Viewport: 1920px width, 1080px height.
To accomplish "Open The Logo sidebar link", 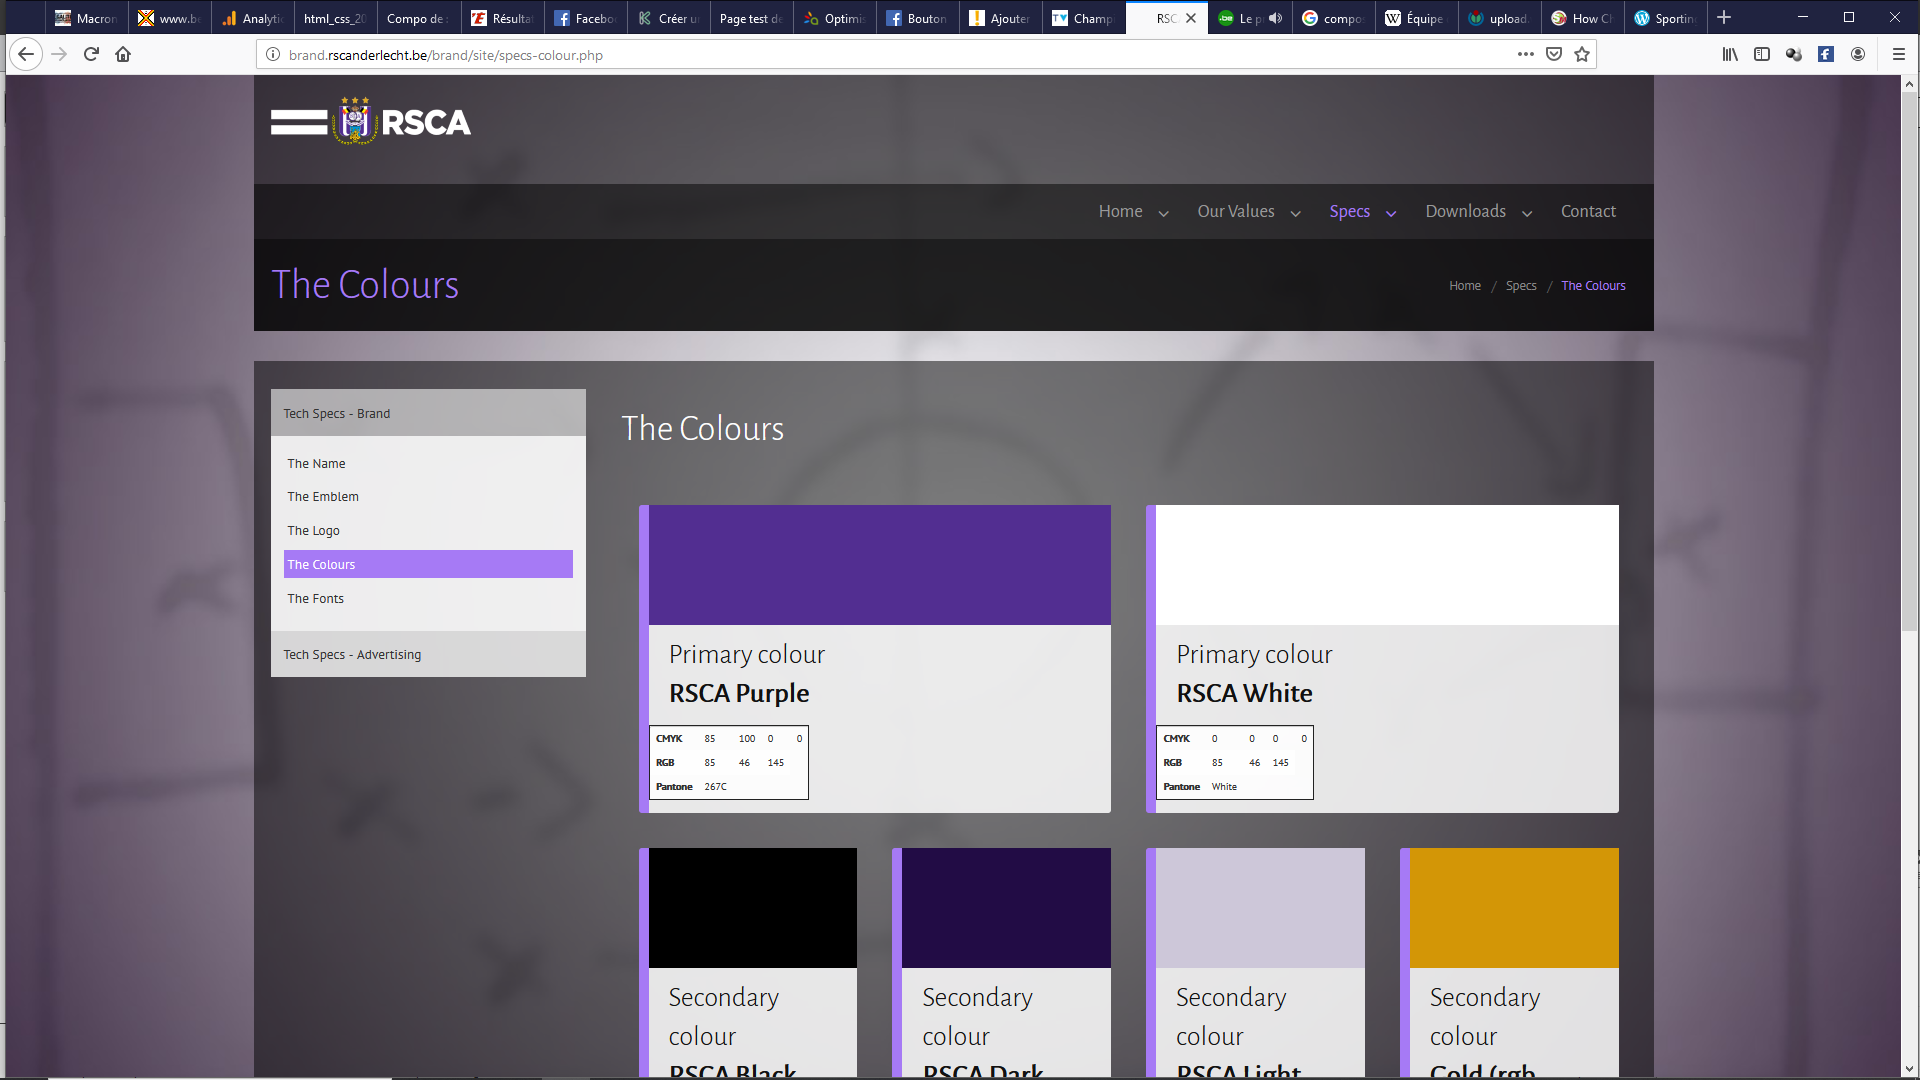I will click(313, 530).
